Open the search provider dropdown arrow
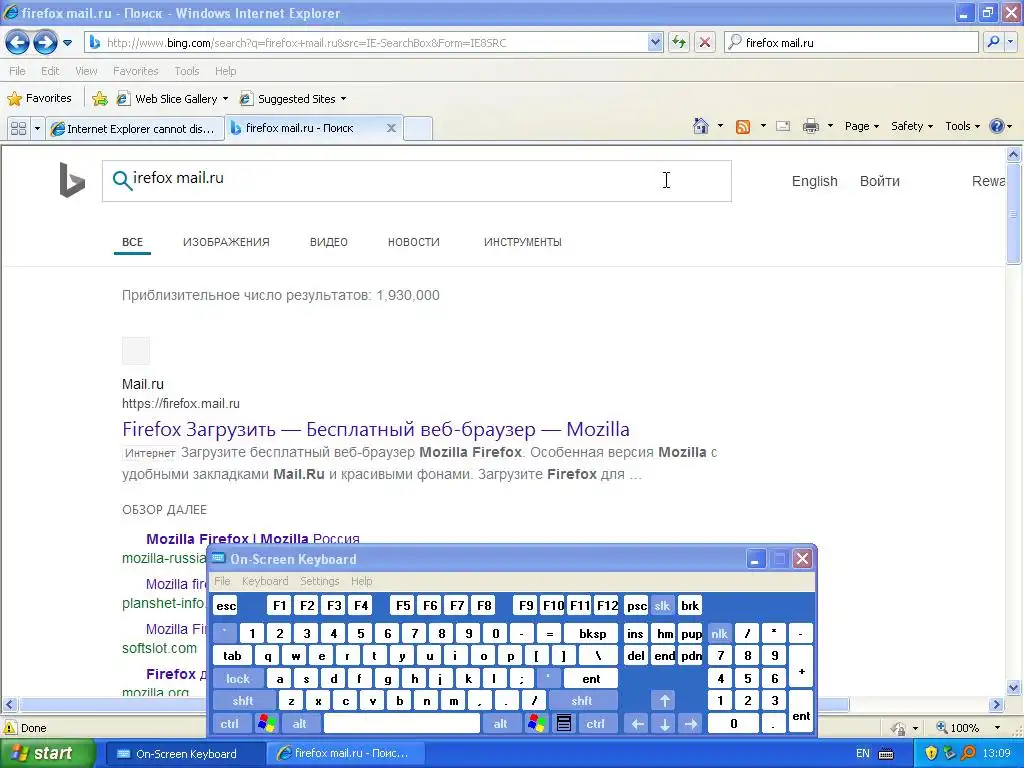This screenshot has width=1024, height=768. point(1010,42)
